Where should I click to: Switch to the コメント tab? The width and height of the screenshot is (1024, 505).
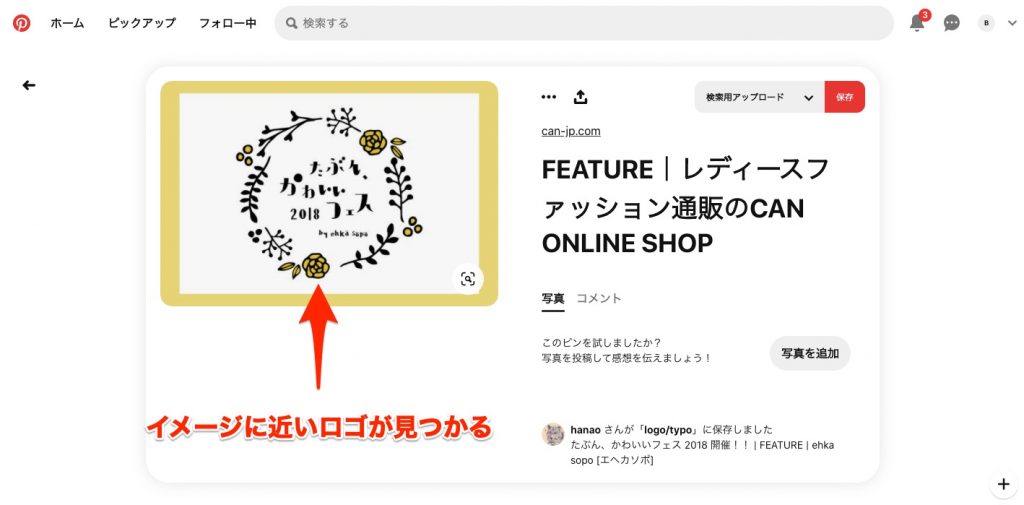tap(598, 299)
